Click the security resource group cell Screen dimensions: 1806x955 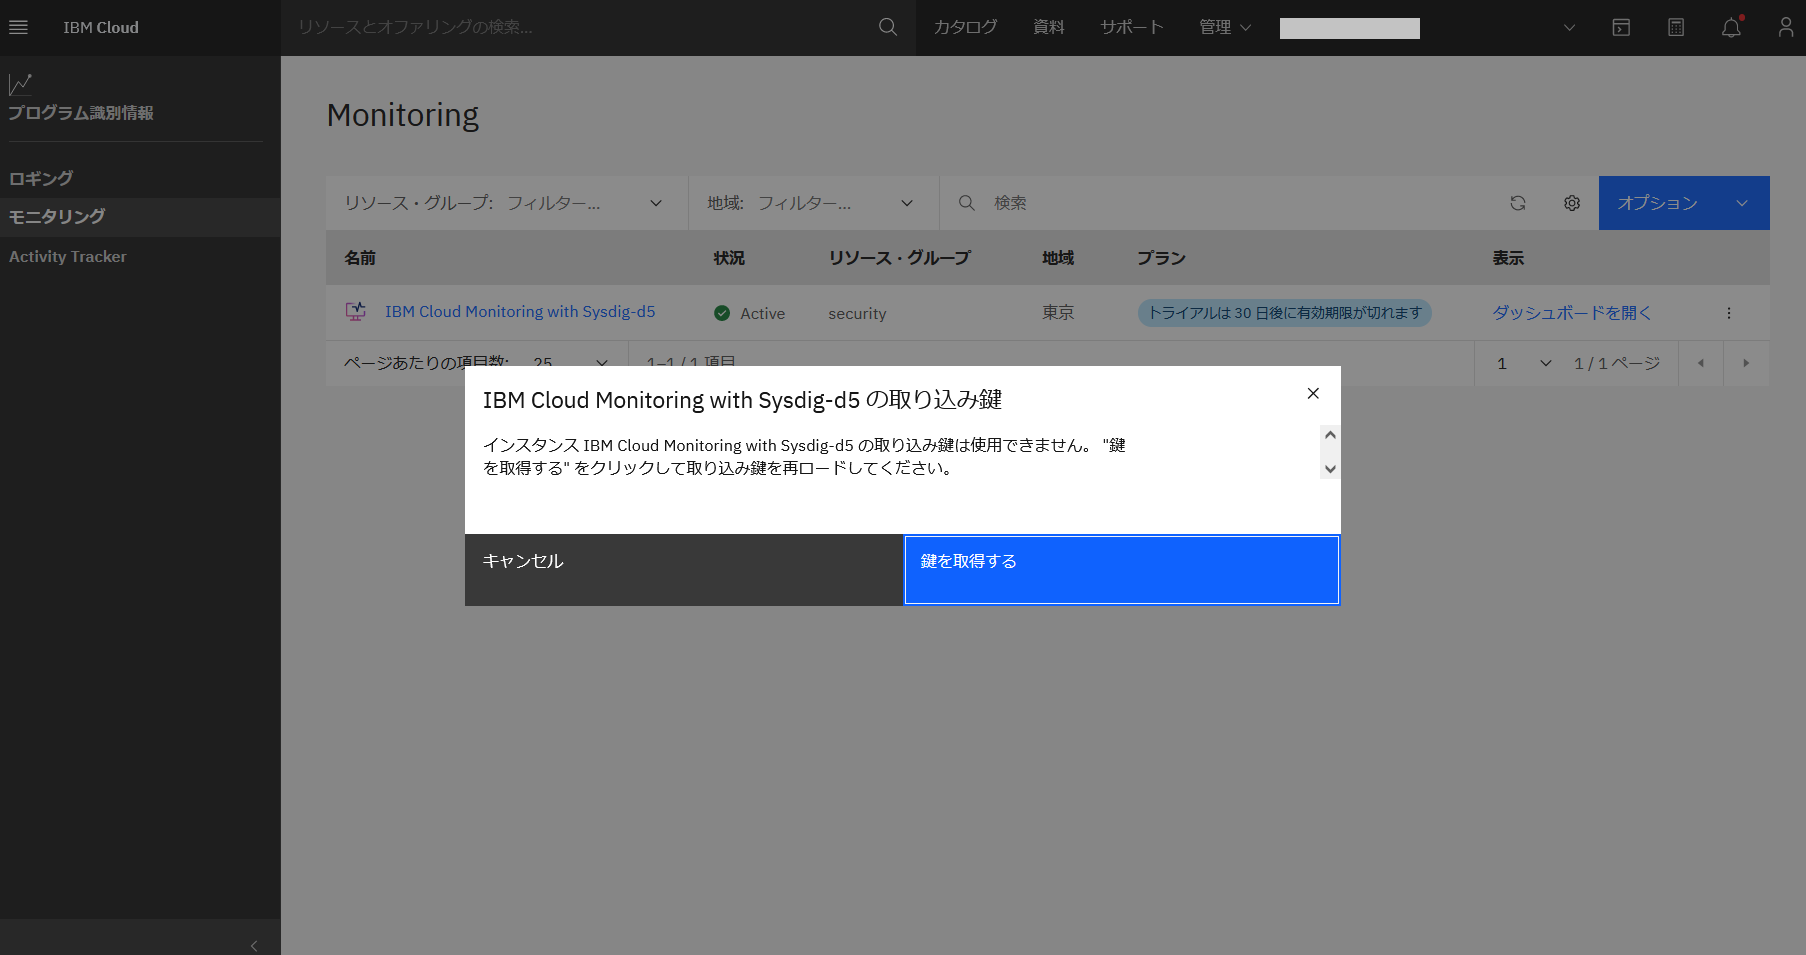point(857,313)
